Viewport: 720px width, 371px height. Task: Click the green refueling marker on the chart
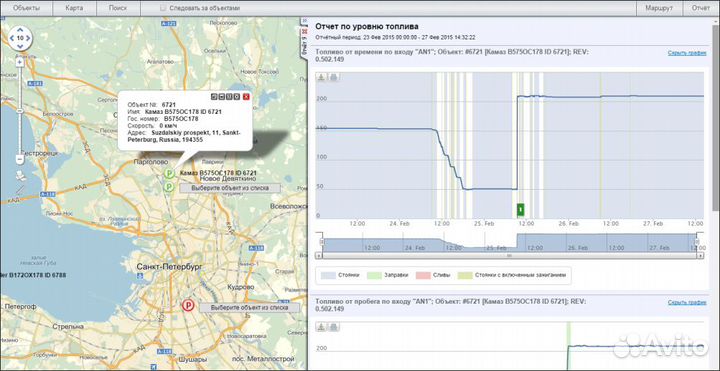point(521,209)
